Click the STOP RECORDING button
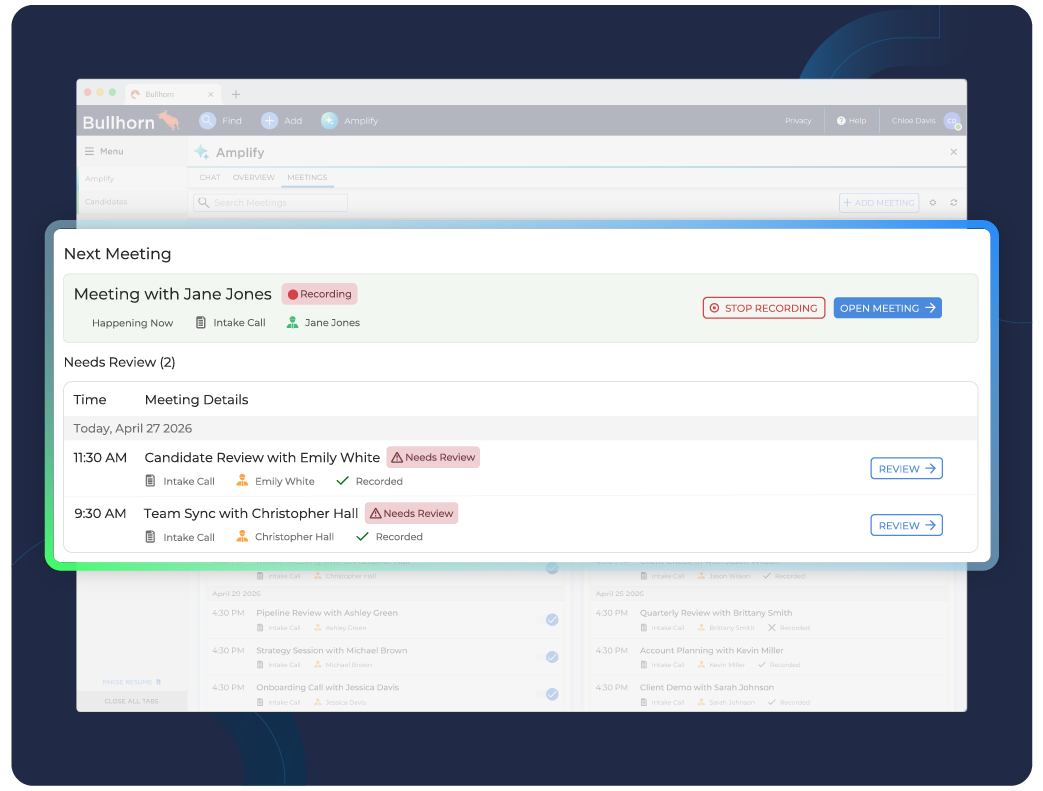Screen dimensions: 1043x791 click(x=764, y=308)
